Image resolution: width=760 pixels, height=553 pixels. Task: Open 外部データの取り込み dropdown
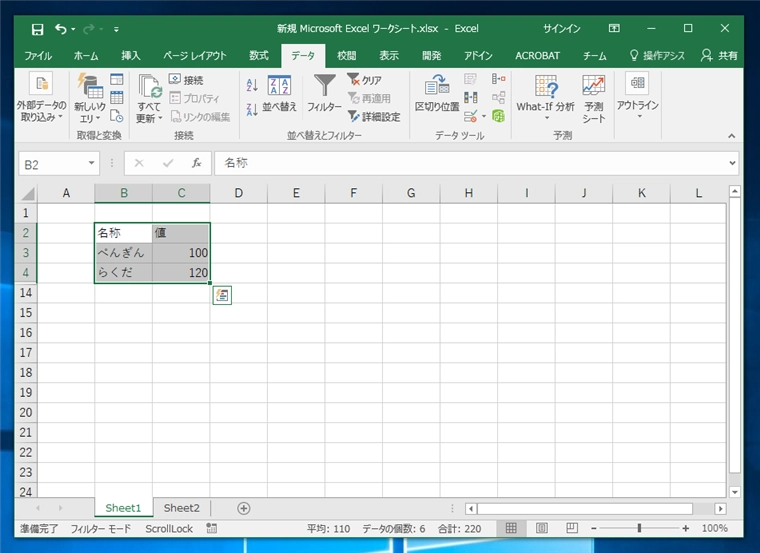pyautogui.click(x=41, y=97)
